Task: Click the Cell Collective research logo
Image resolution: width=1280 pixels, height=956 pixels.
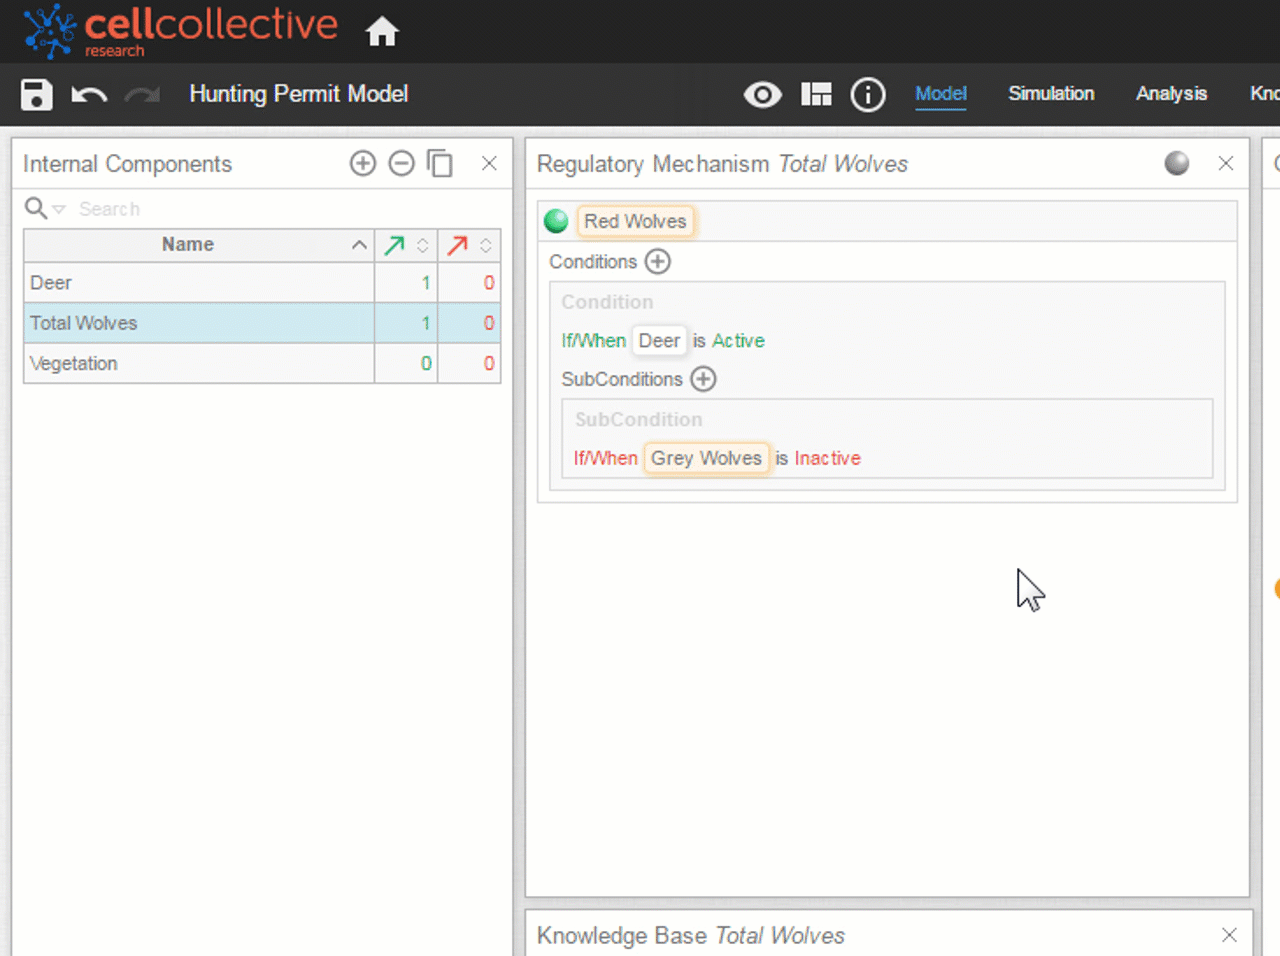Action: pos(181,31)
